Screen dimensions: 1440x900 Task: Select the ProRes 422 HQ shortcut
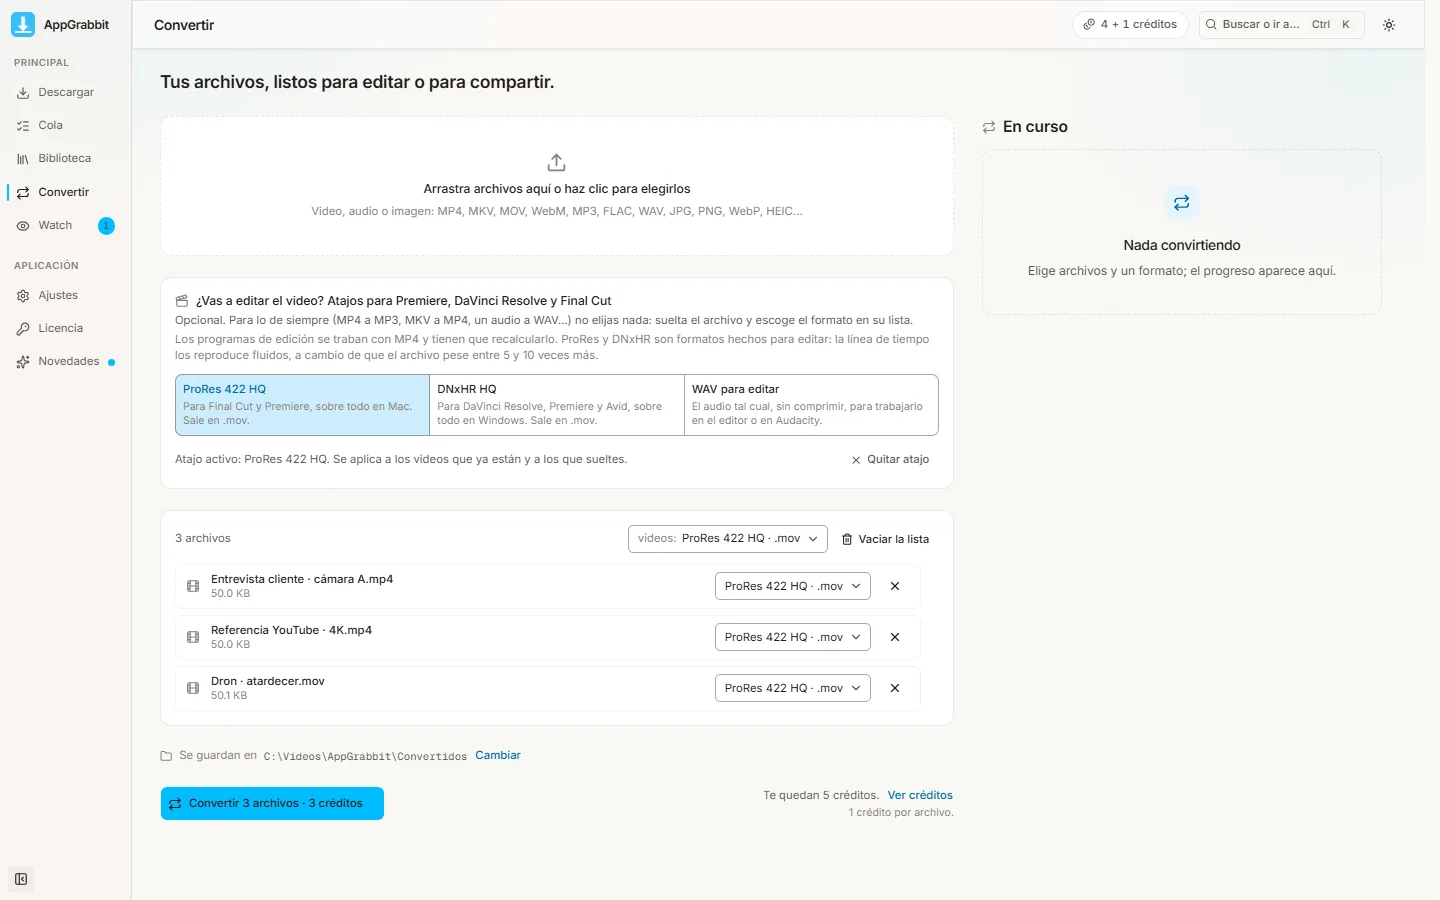click(302, 405)
